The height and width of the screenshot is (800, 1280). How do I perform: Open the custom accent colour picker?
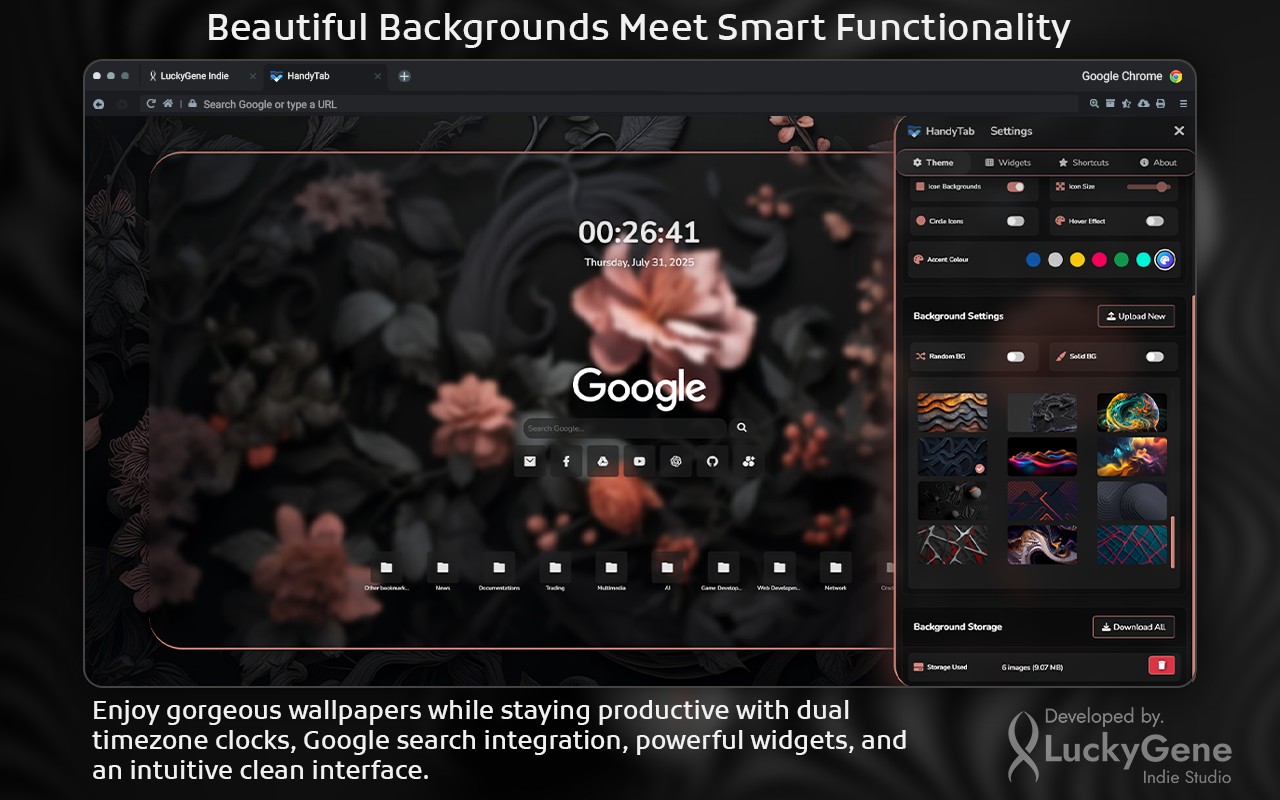coord(1165,260)
